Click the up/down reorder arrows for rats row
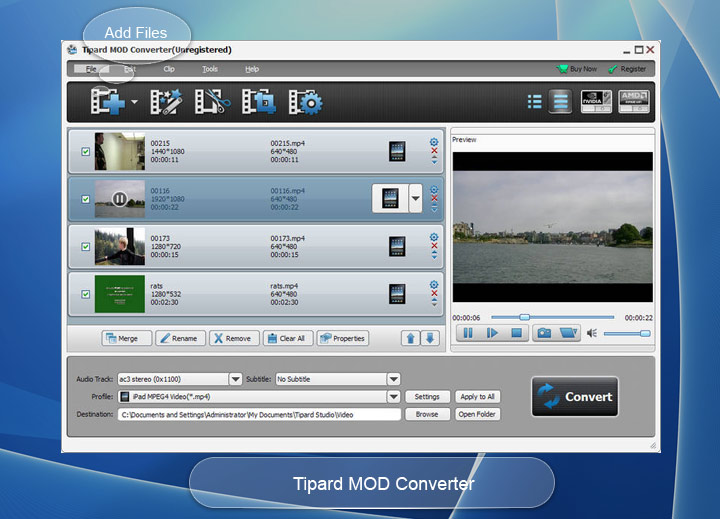This screenshot has height=519, width=720. tap(434, 302)
